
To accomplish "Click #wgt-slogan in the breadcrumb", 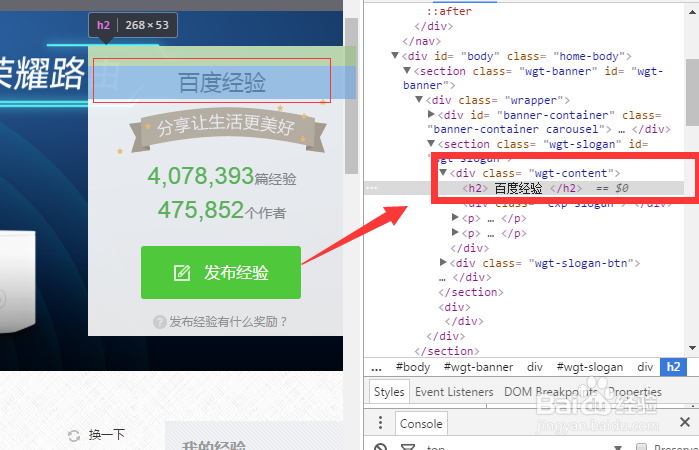I will click(x=590, y=367).
